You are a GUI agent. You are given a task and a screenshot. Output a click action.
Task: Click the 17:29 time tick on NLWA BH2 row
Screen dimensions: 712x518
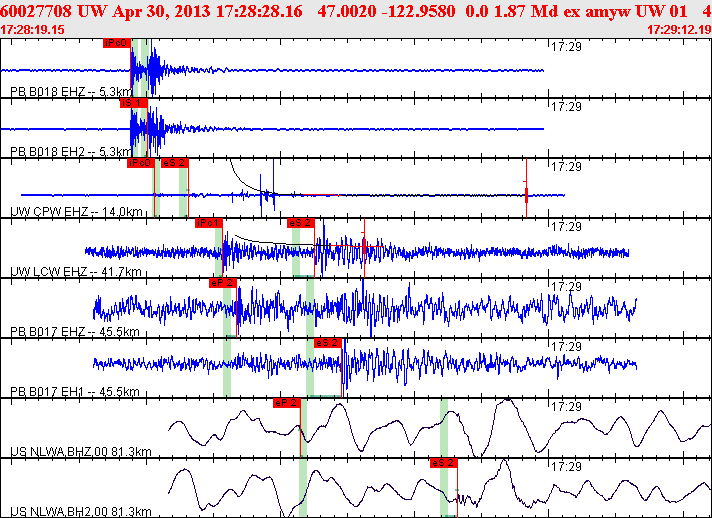tap(566, 466)
